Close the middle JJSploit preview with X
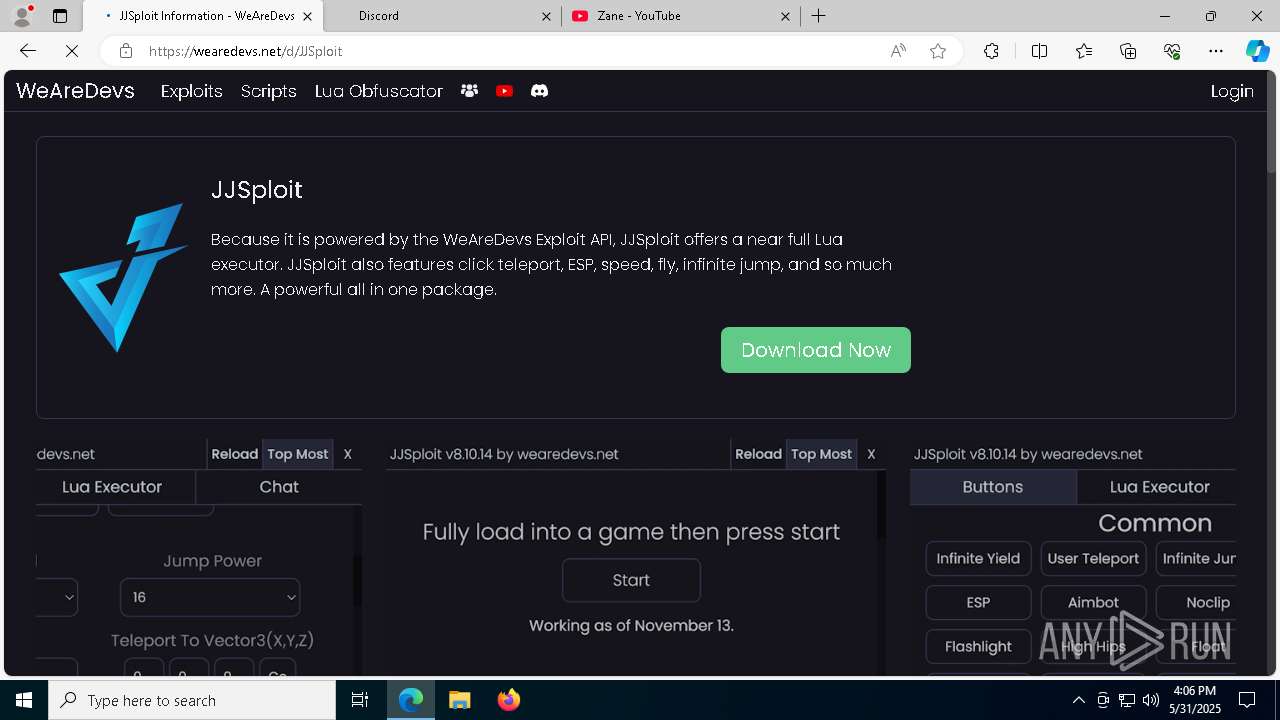Image resolution: width=1280 pixels, height=720 pixels. pos(871,454)
